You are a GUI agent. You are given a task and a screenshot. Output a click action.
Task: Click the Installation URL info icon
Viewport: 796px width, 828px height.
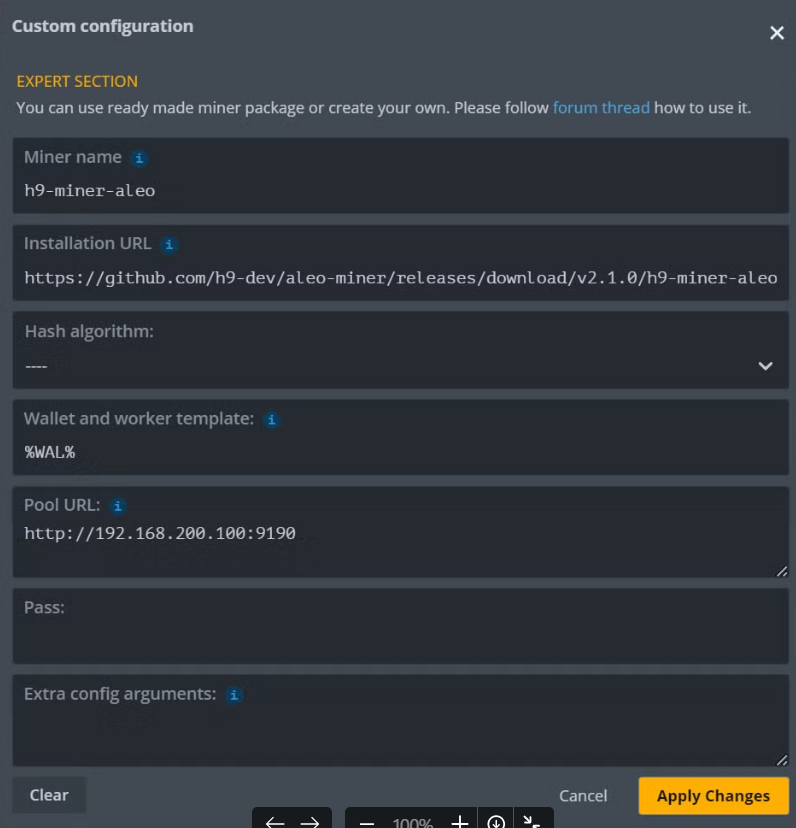pos(170,244)
